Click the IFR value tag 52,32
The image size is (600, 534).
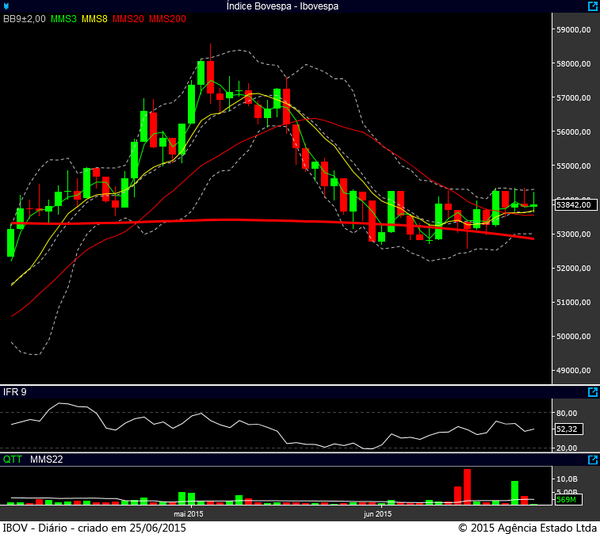point(567,429)
